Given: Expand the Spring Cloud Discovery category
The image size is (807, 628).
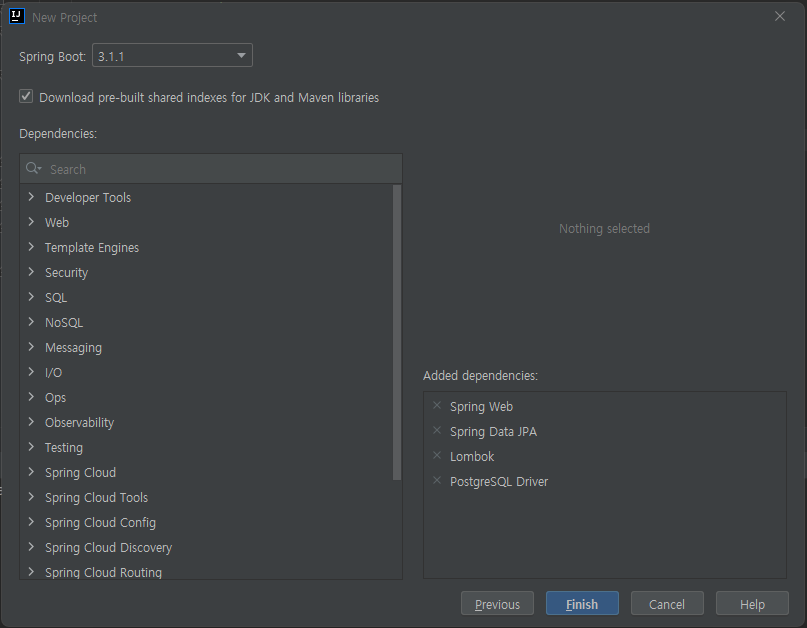Looking at the screenshot, I should (x=31, y=547).
